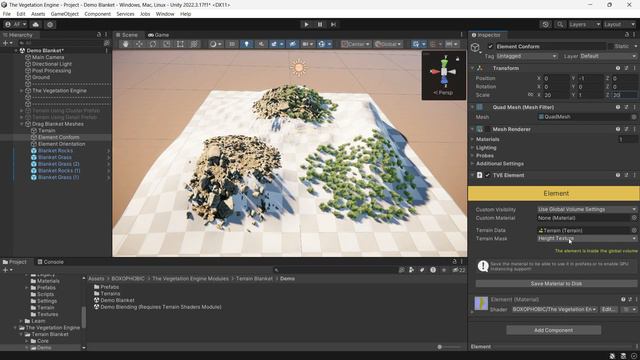Open the Layout dropdown
Viewport: 640px width, 360px height.
(x=619, y=24)
